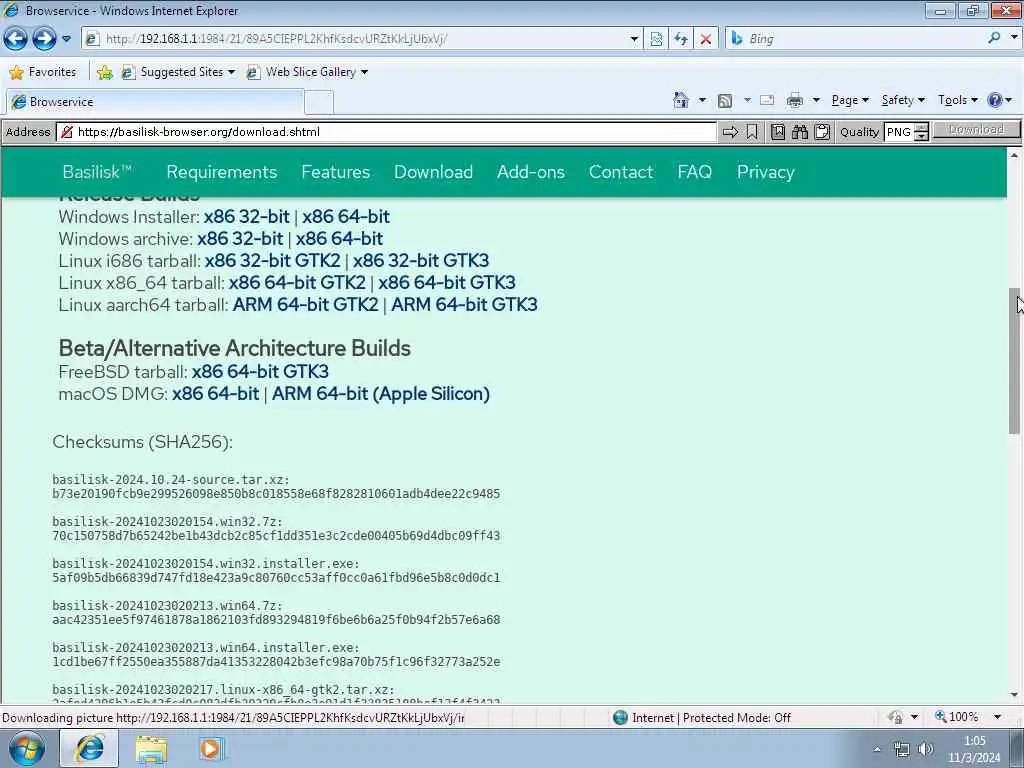The width and height of the screenshot is (1024, 768).
Task: Open Features in the site navbar
Action: point(336,172)
